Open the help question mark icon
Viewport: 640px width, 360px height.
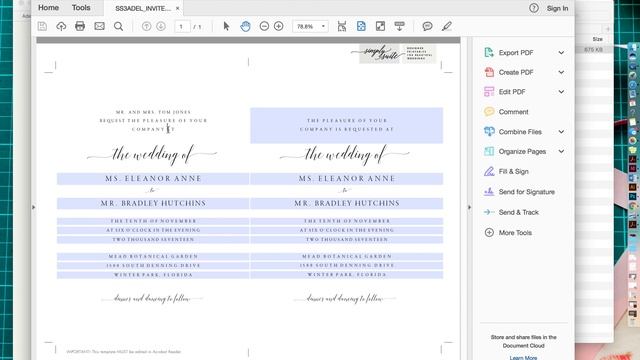534,8
